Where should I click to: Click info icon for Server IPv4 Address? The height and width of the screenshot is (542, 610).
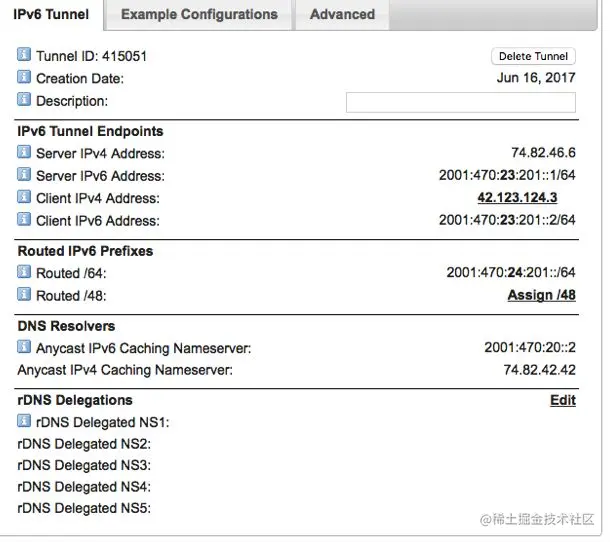[24, 152]
